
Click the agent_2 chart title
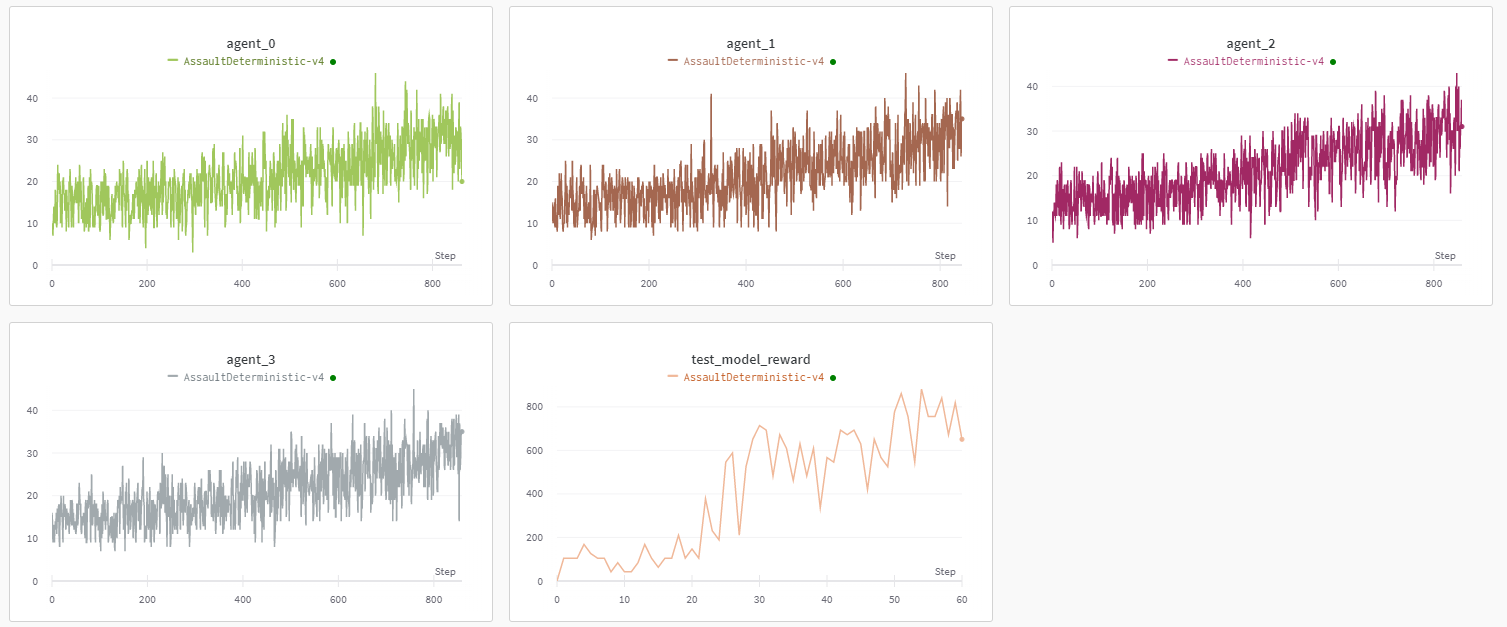(1251, 44)
